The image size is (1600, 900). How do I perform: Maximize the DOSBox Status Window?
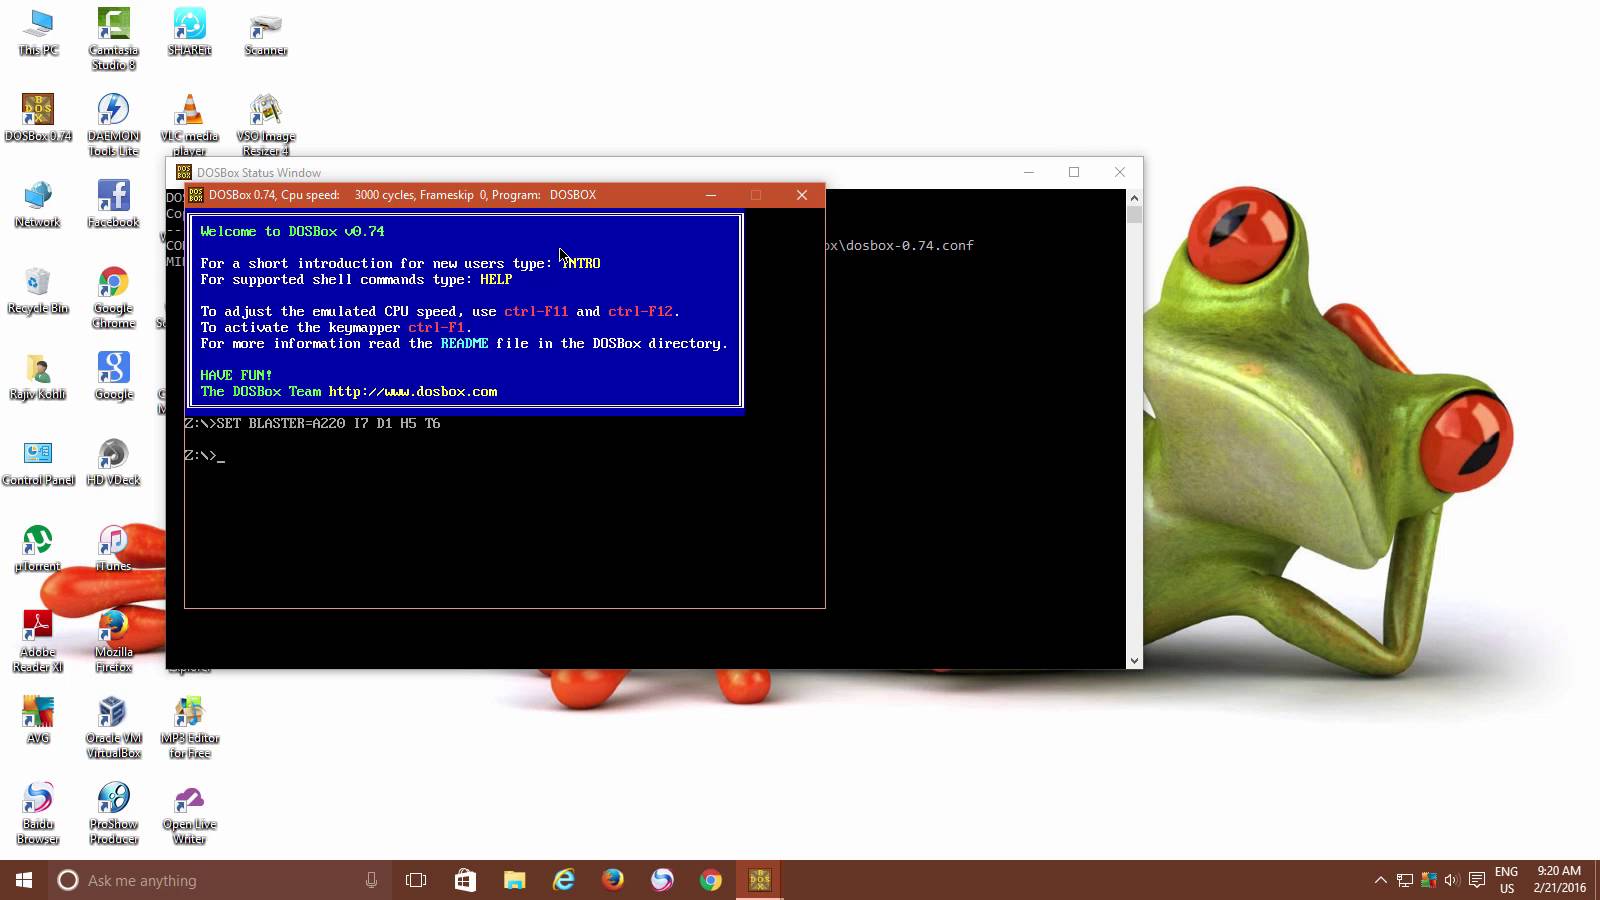[1074, 172]
